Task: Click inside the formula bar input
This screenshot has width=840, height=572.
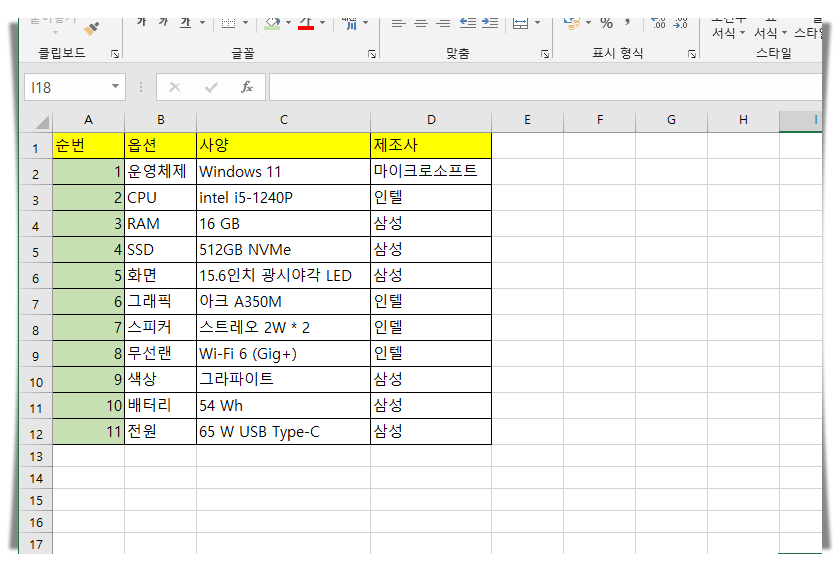Action: click(545, 87)
